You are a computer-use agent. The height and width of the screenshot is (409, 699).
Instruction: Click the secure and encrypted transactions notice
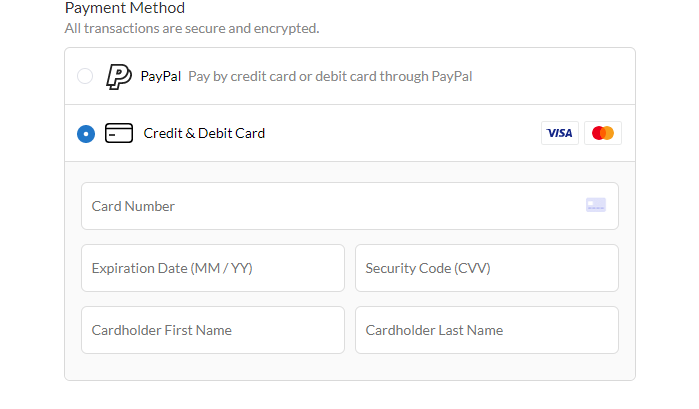[192, 28]
